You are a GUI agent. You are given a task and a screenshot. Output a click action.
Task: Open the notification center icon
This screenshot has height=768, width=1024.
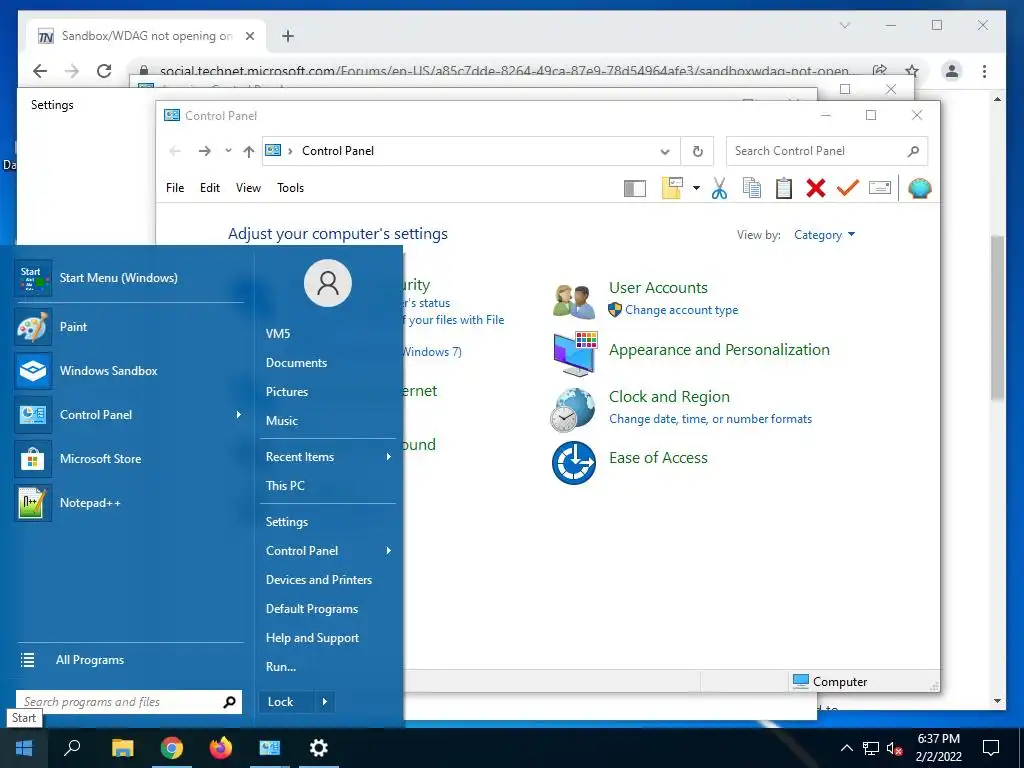coord(991,748)
